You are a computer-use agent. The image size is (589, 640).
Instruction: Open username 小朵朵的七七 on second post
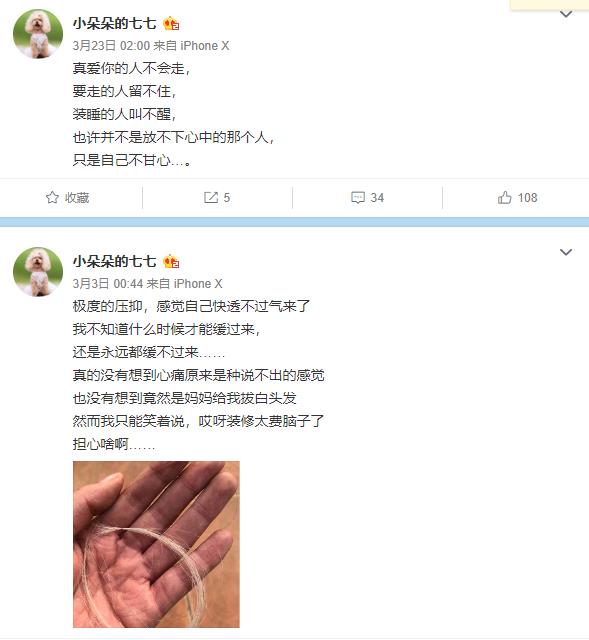(115, 261)
